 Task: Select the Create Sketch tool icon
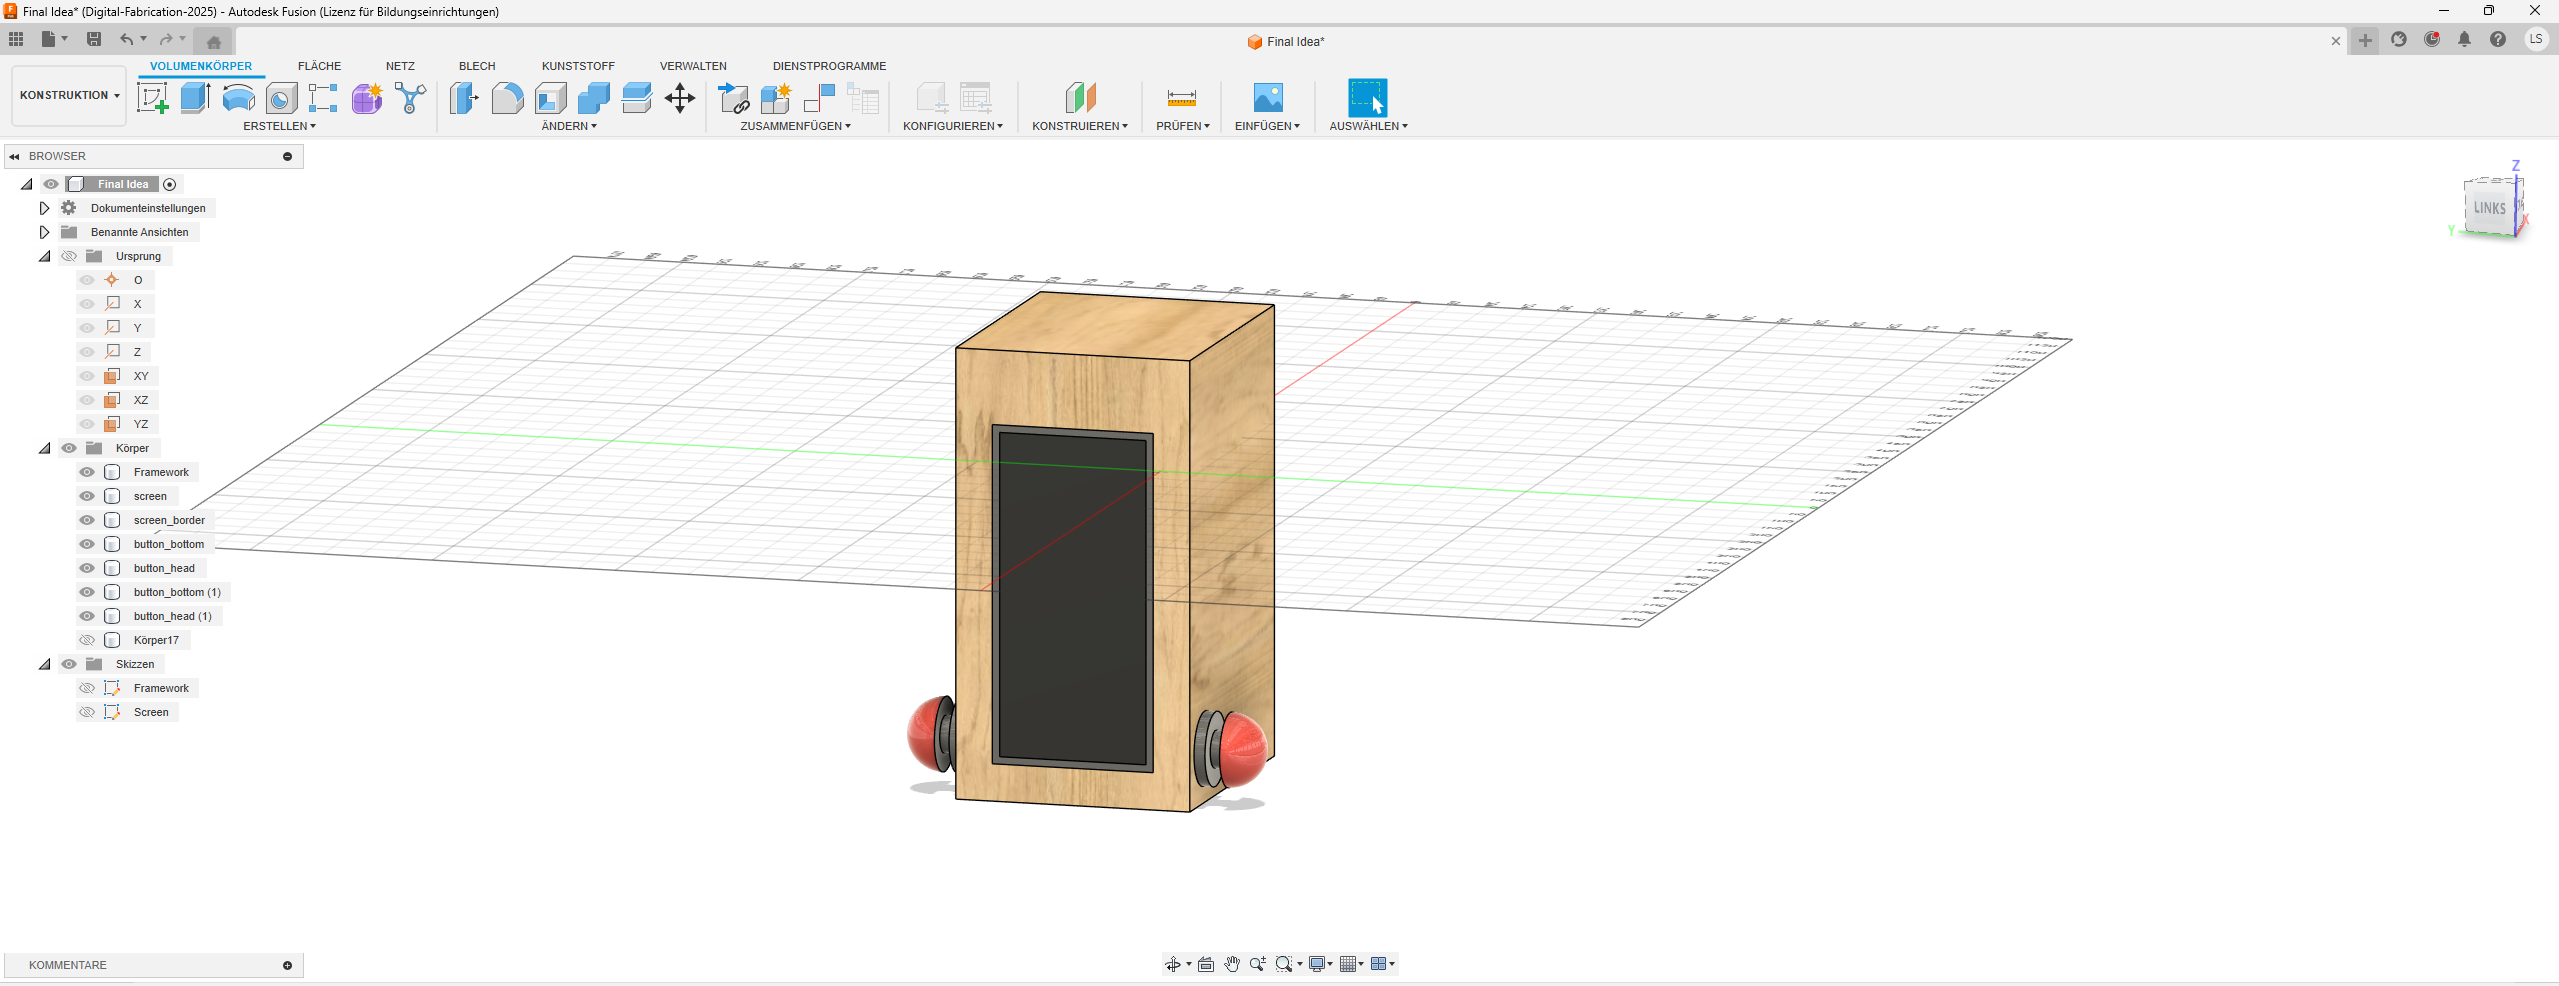click(152, 98)
